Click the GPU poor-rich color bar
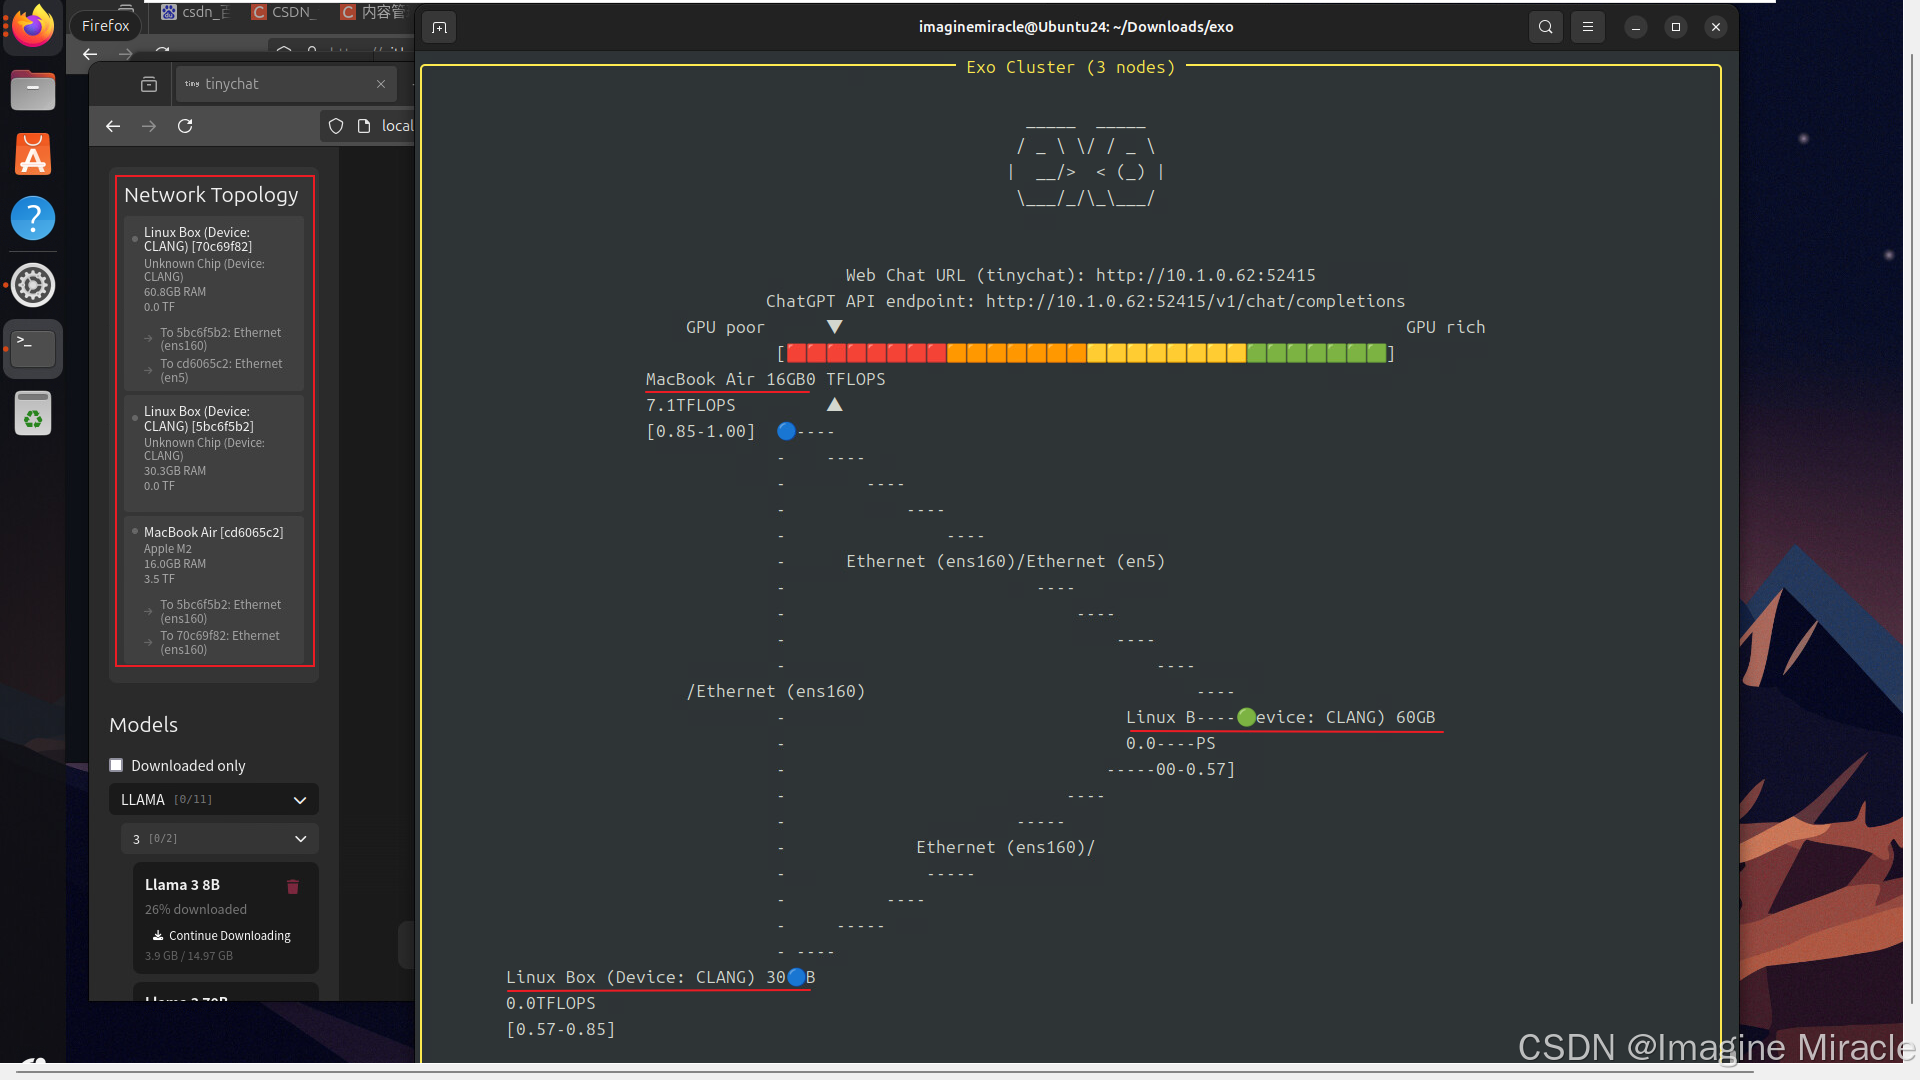Viewport: 1920px width, 1080px height. [x=1086, y=353]
